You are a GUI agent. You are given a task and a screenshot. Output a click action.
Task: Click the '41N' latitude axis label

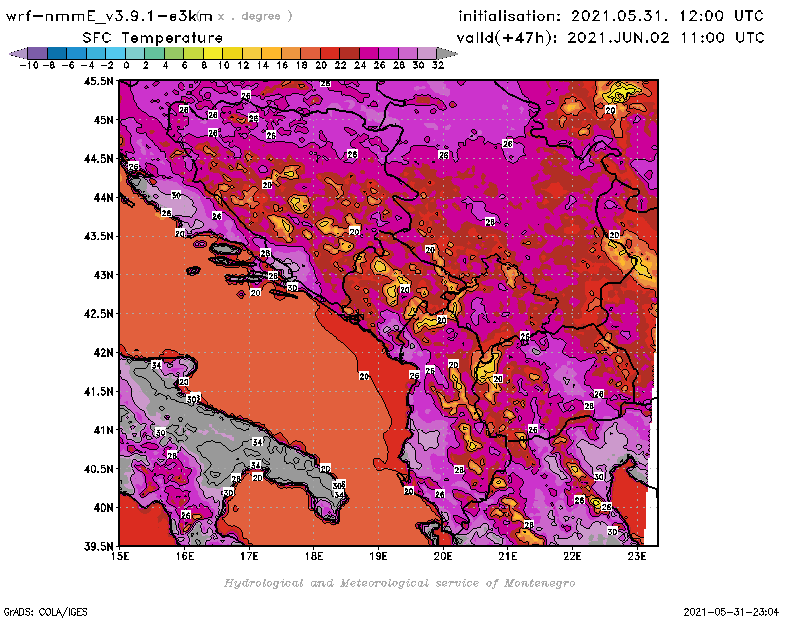[x=103, y=430]
